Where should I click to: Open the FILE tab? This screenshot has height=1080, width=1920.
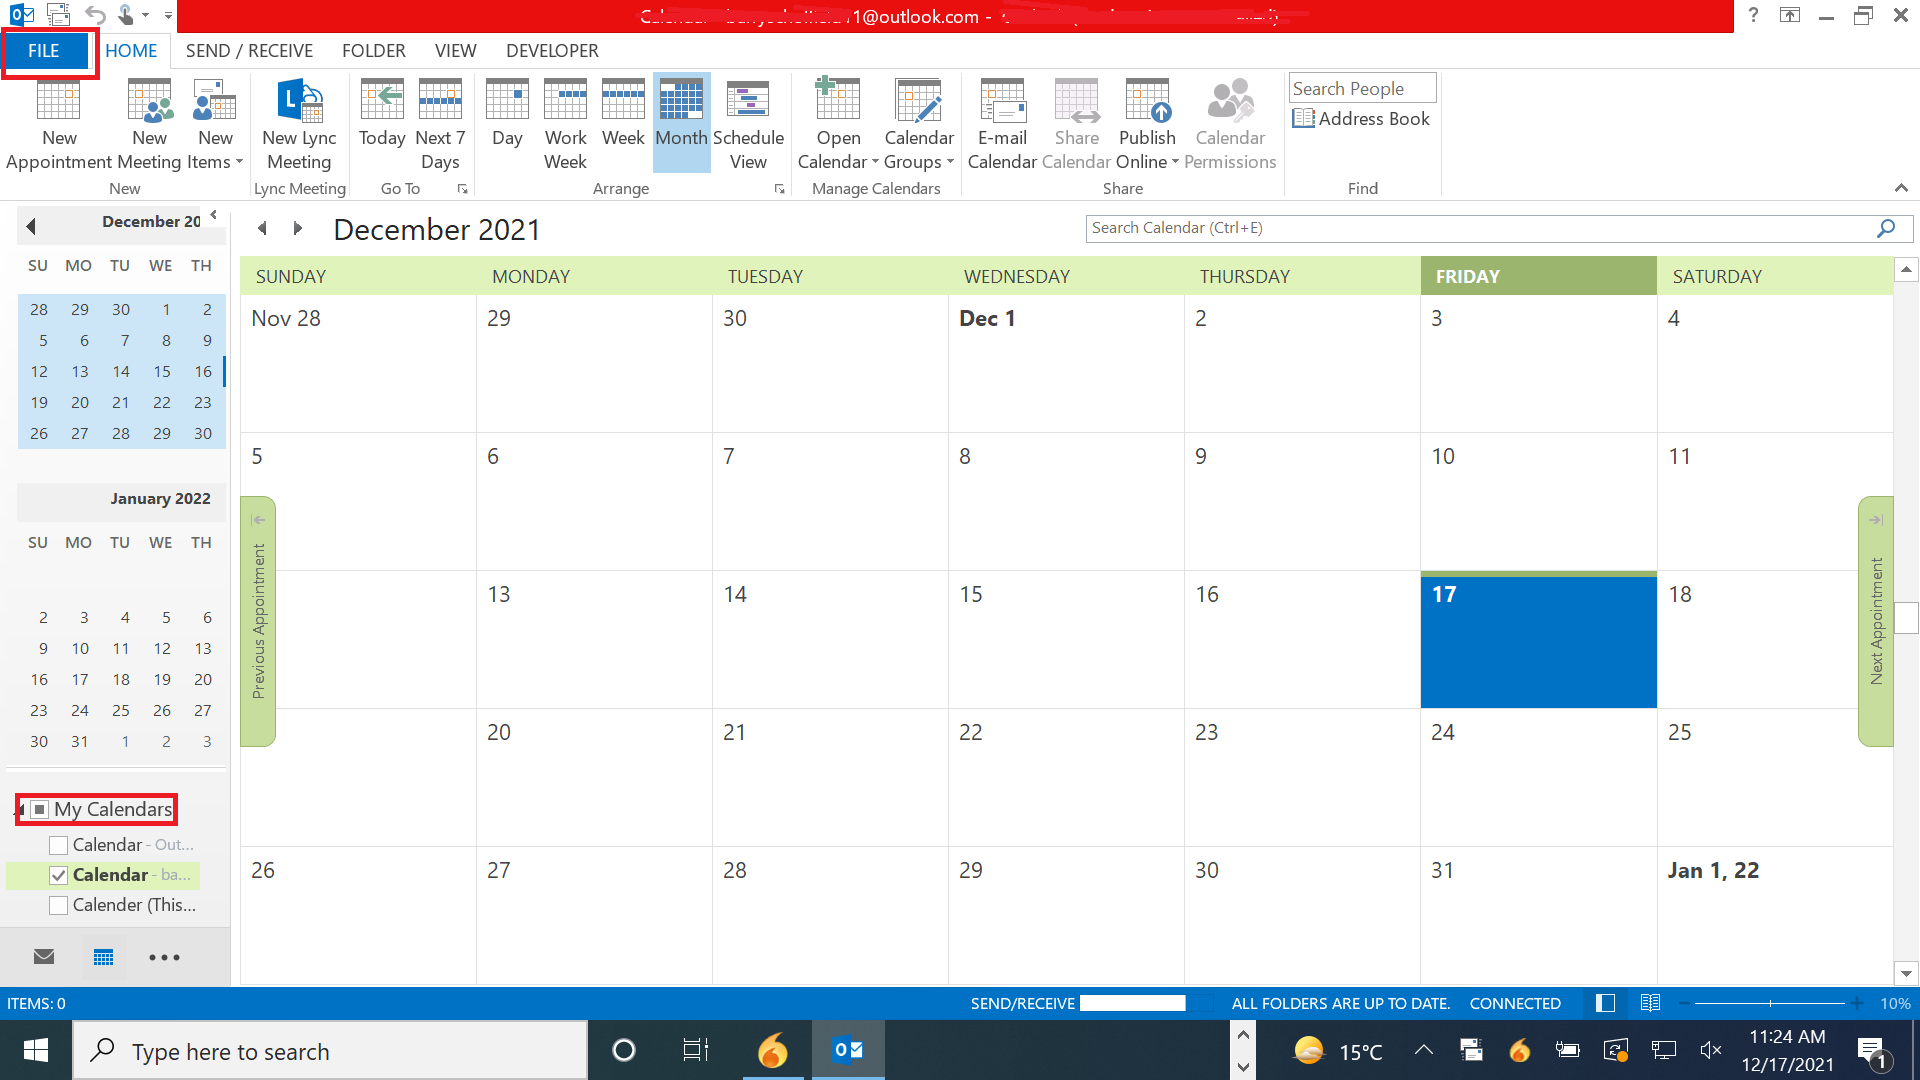pos(45,51)
